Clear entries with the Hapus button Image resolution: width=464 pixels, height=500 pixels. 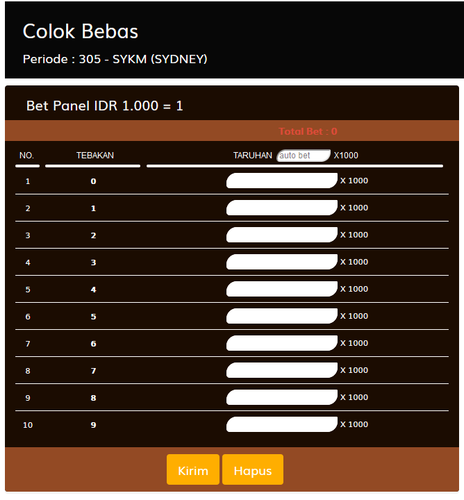[x=253, y=469]
